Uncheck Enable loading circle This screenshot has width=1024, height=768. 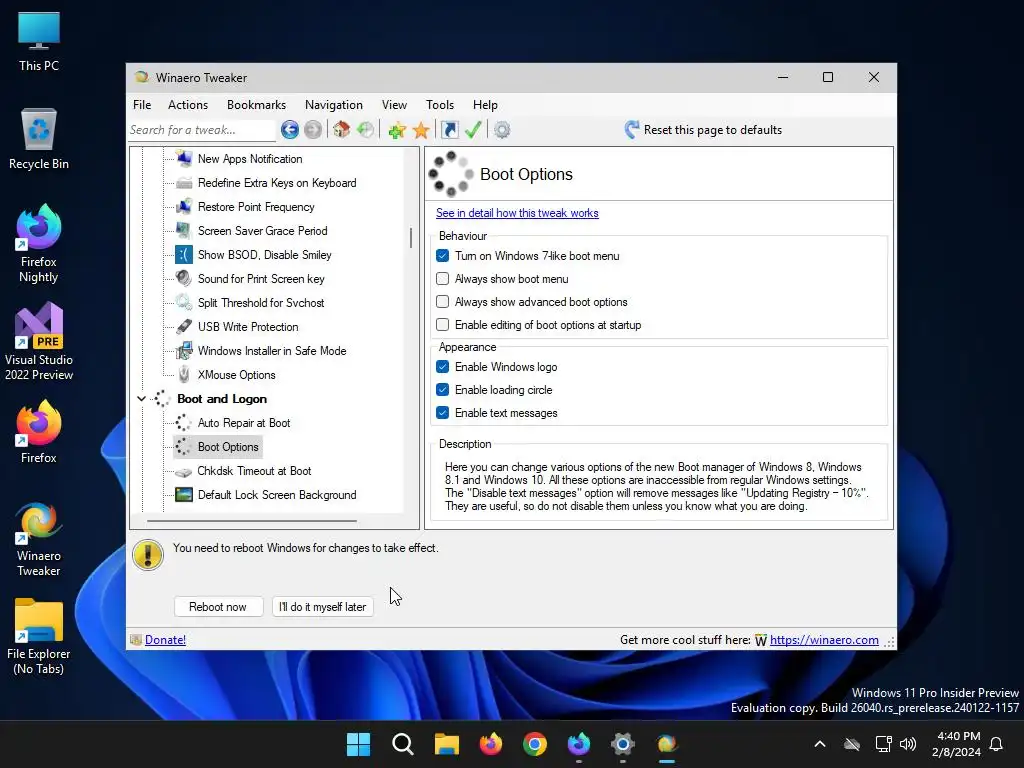pos(443,390)
